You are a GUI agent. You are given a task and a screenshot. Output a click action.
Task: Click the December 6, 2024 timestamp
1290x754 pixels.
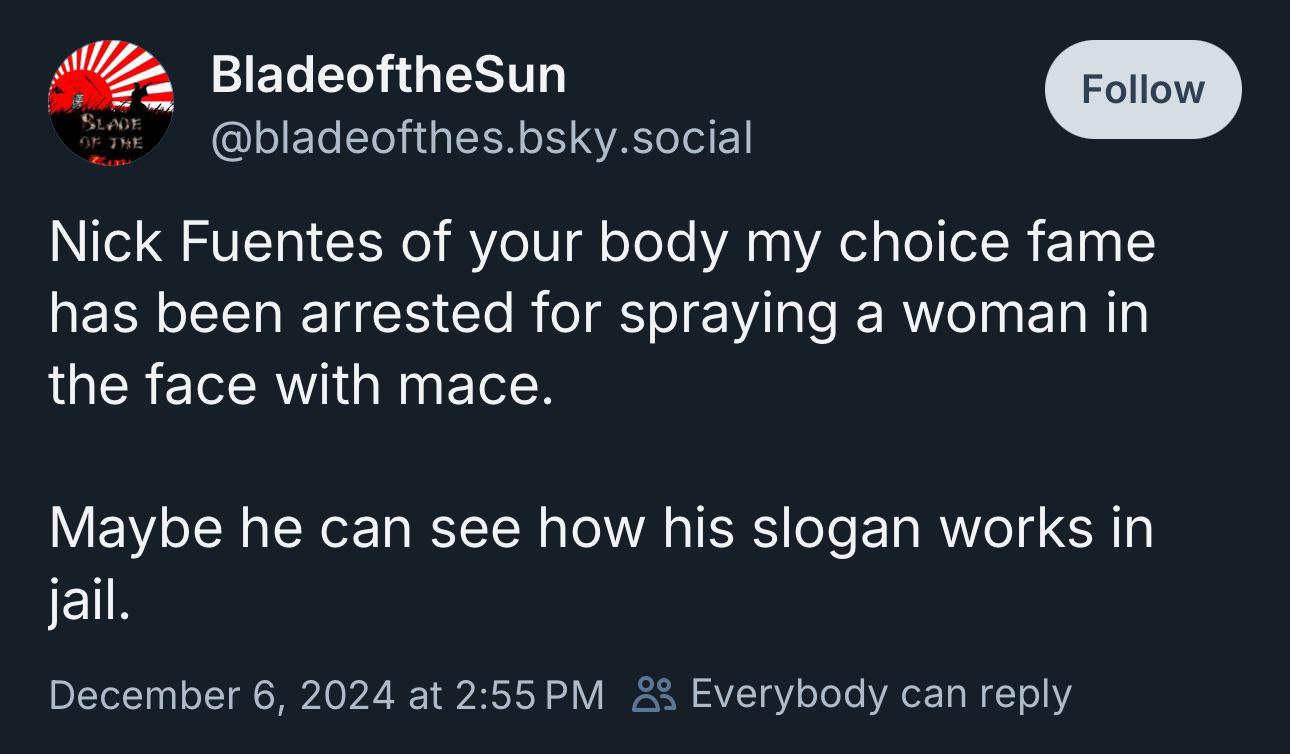pyautogui.click(x=222, y=694)
